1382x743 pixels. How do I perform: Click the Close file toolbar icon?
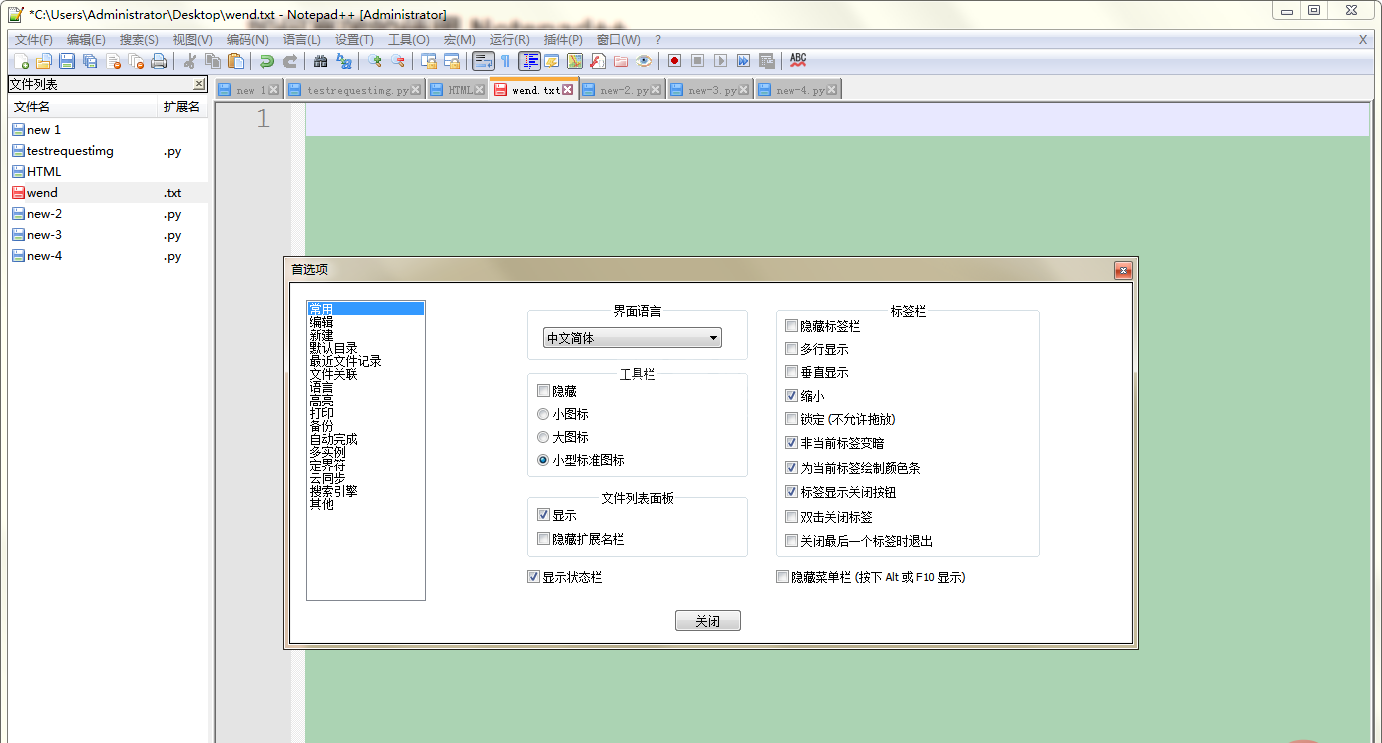pos(113,61)
